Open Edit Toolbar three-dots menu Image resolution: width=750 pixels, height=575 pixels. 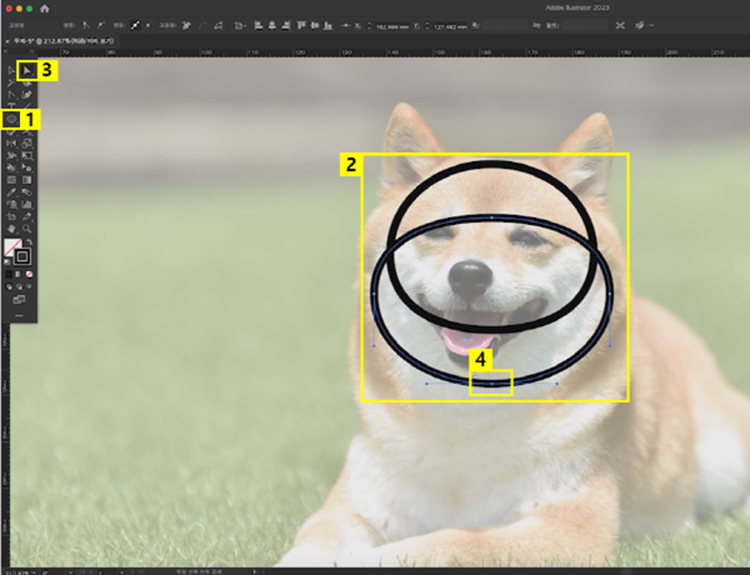tap(19, 315)
